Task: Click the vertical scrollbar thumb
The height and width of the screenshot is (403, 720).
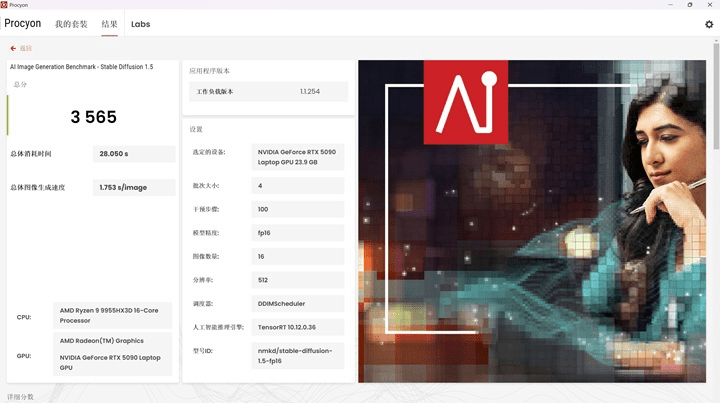Action: click(x=716, y=95)
